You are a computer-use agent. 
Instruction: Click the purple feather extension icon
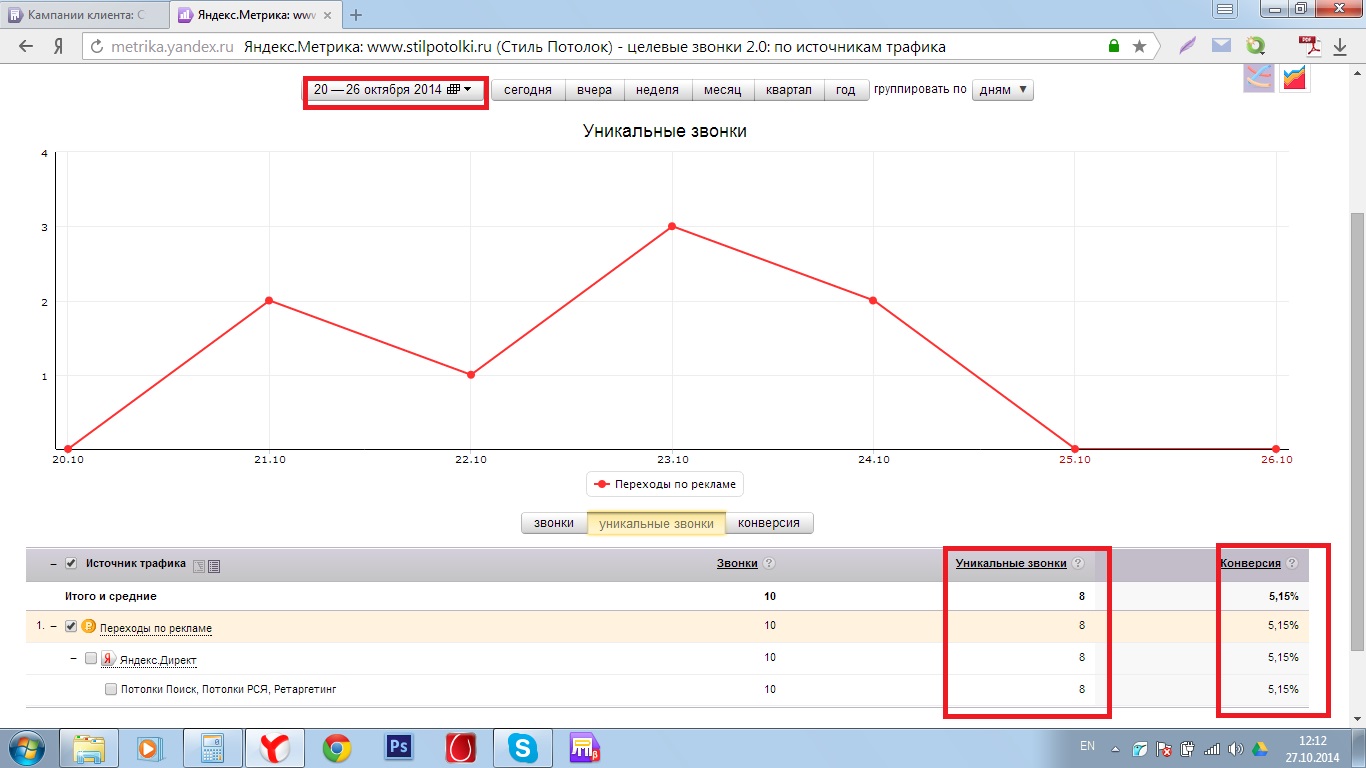[x=1187, y=46]
